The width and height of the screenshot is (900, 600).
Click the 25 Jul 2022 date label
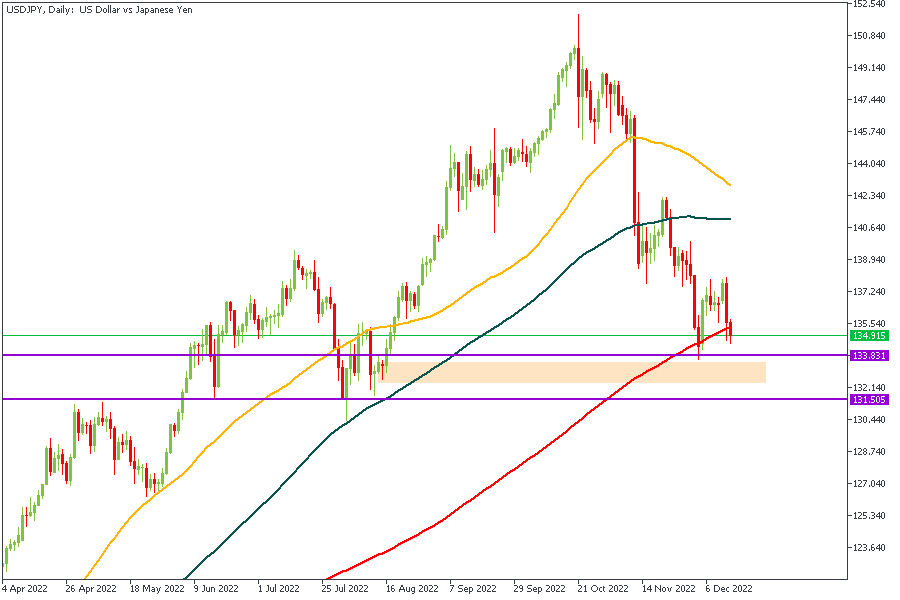coord(346,590)
